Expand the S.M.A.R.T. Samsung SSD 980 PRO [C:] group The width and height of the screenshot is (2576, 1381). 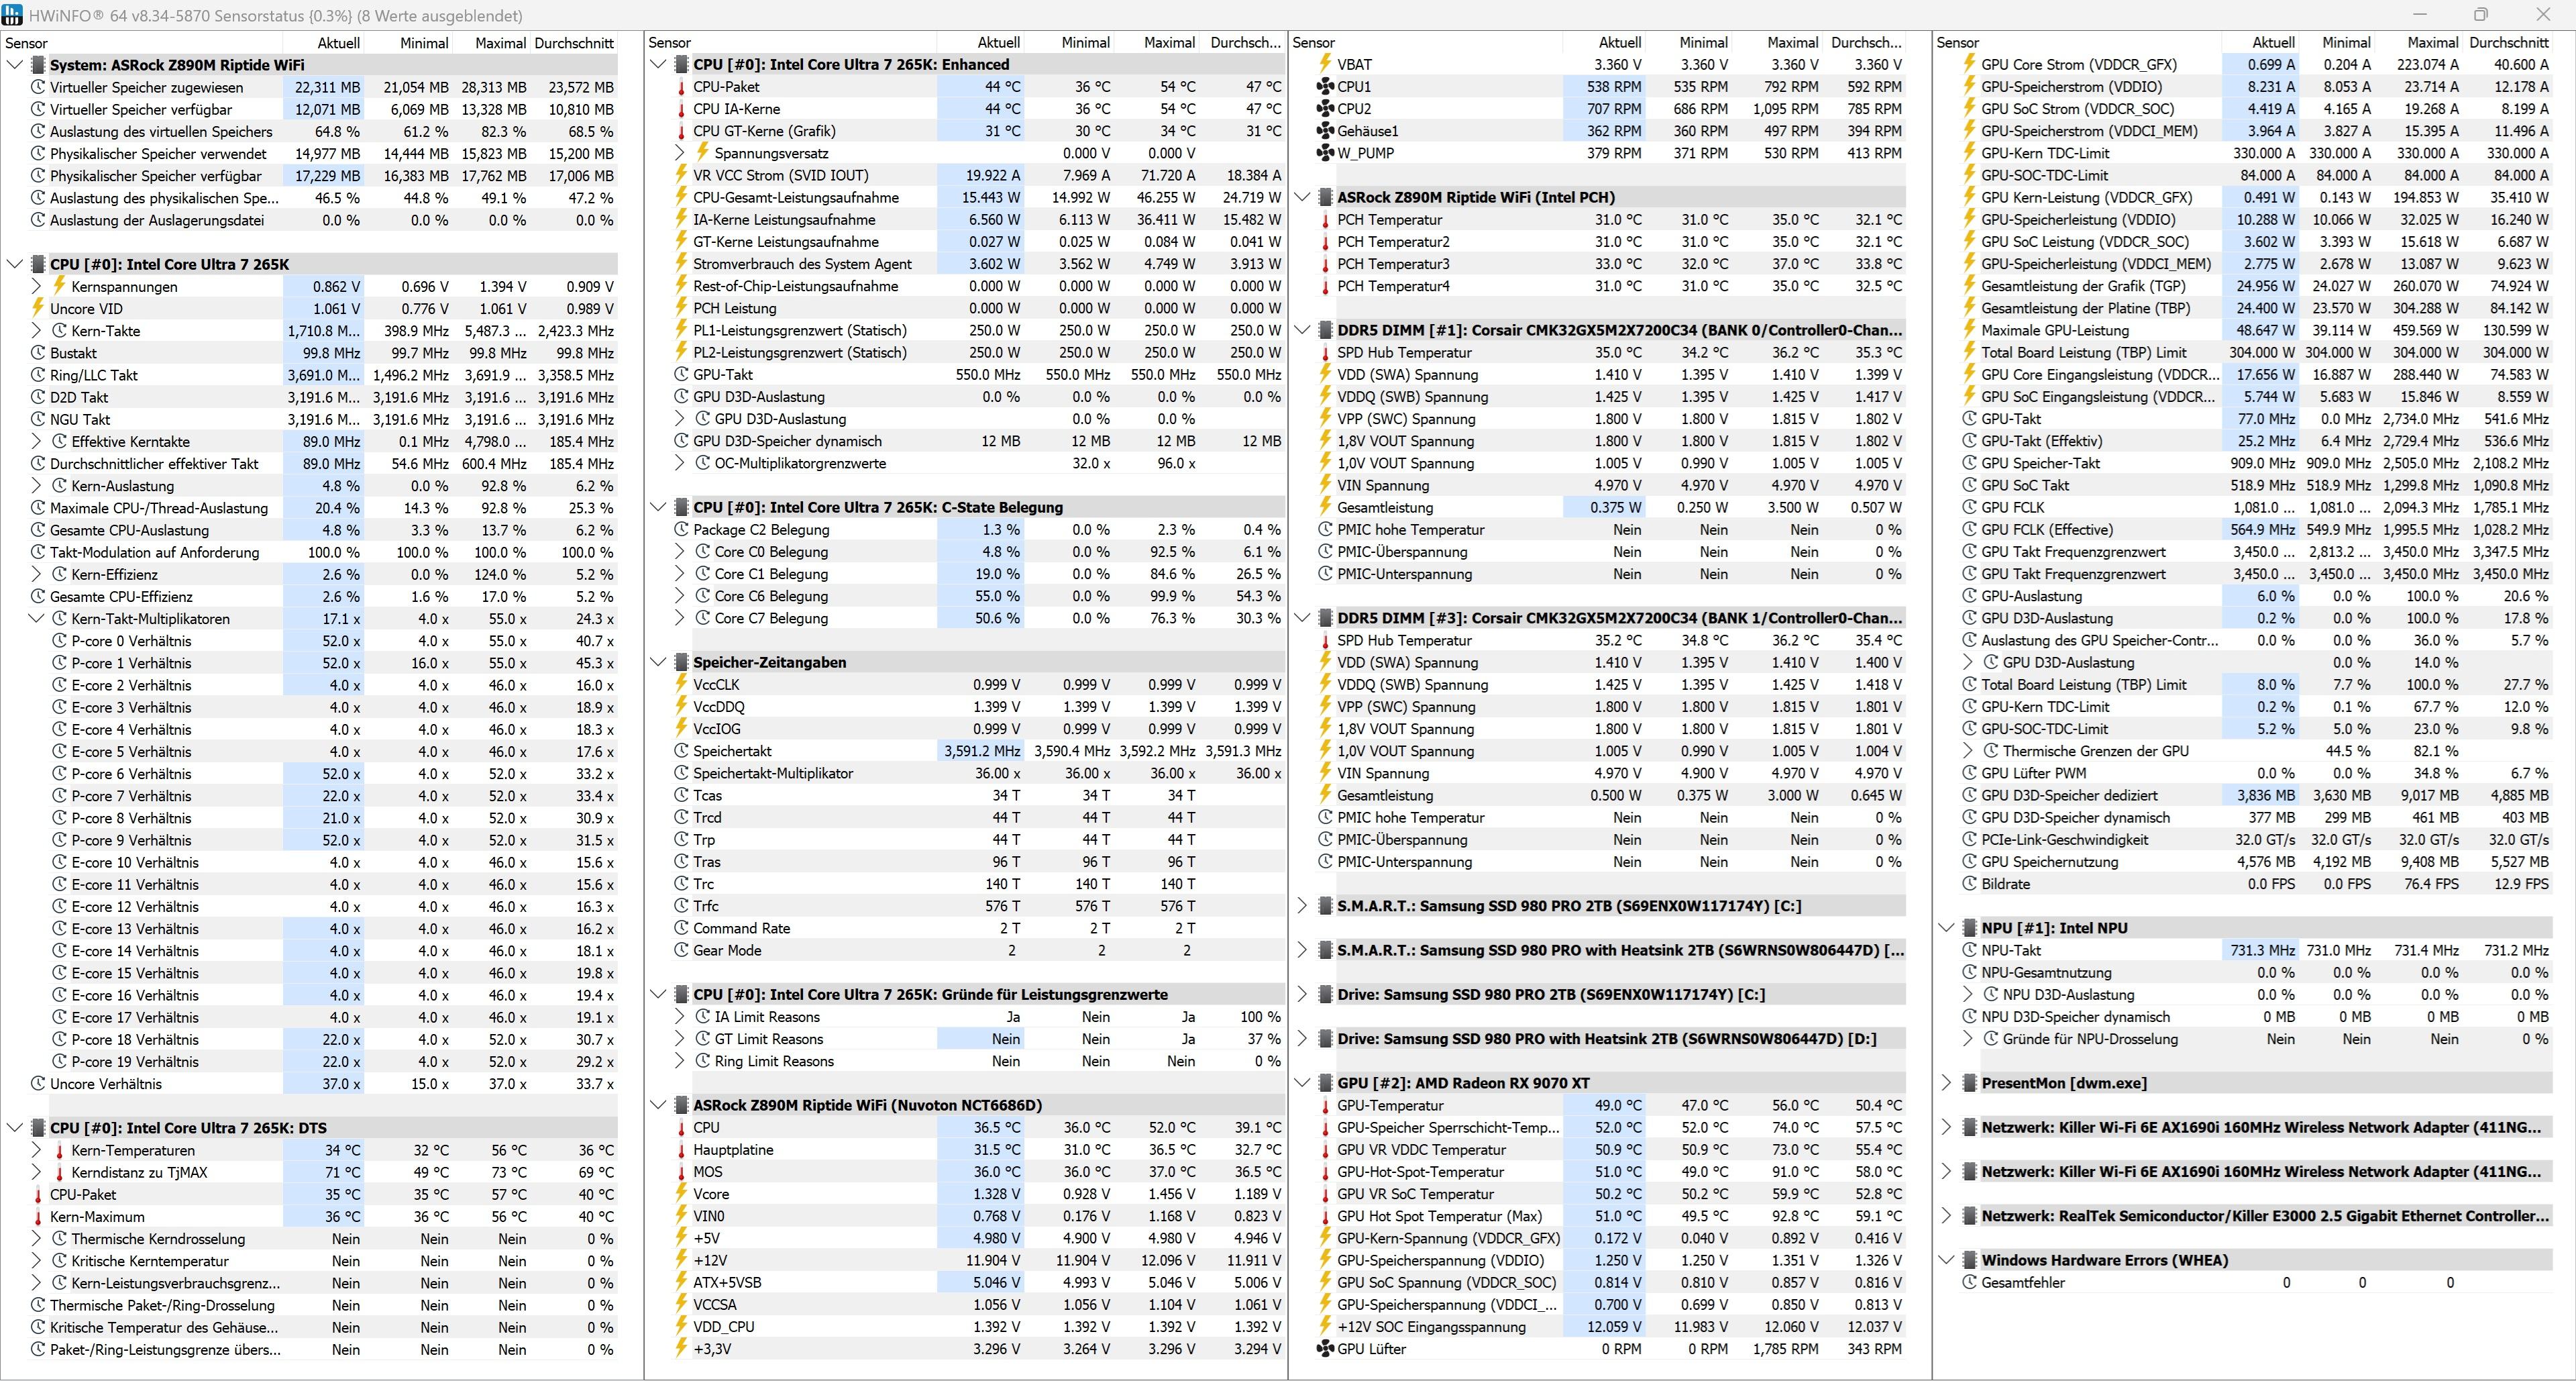click(x=1302, y=906)
